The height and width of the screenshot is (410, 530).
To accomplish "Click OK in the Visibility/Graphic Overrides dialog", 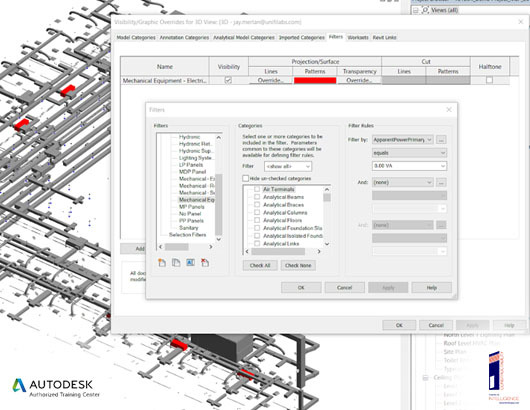I will coord(399,325).
